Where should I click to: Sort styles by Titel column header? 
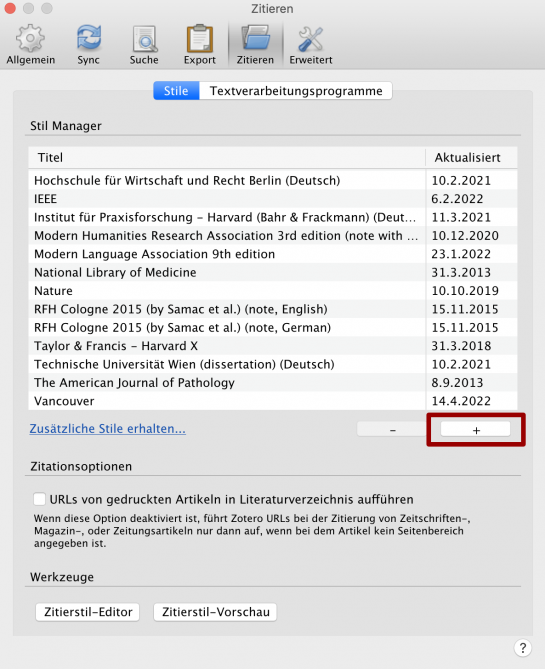click(x=227, y=158)
